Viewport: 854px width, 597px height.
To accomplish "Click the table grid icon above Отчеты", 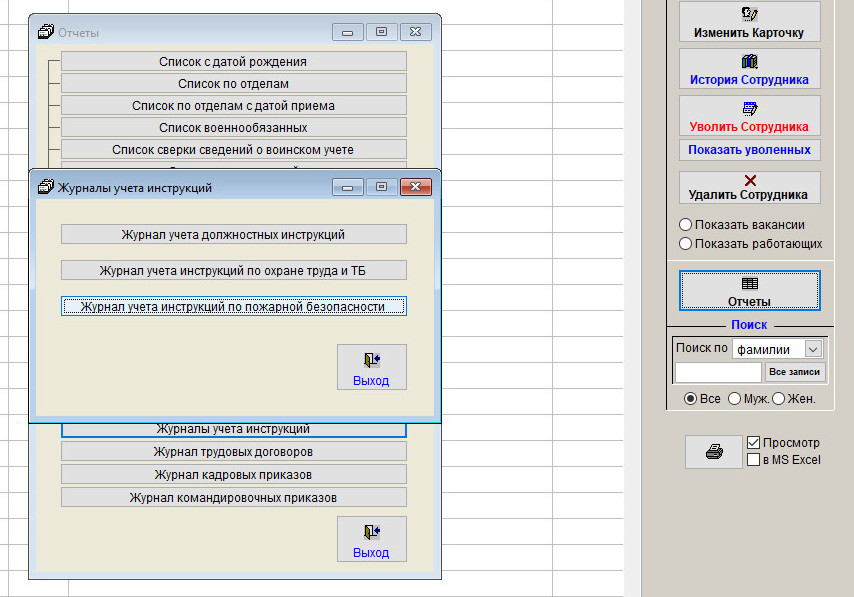I will tap(749, 283).
